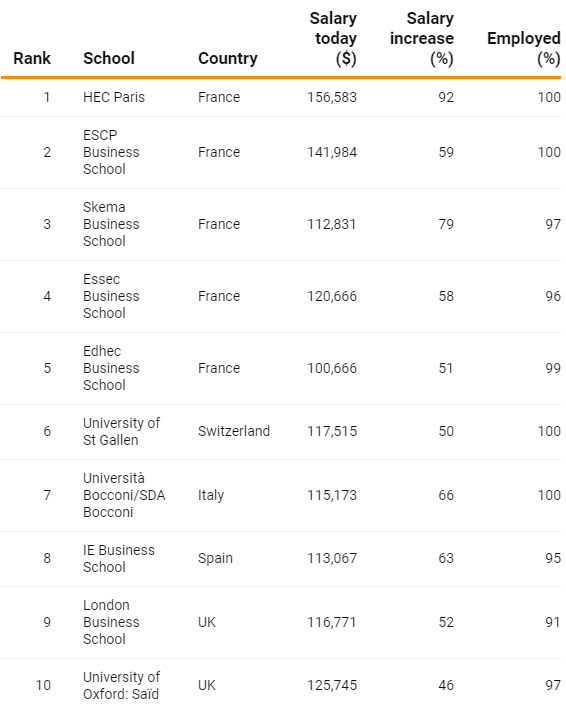Select the Italy country cell
Viewport: 566px width, 704px height.
211,495
